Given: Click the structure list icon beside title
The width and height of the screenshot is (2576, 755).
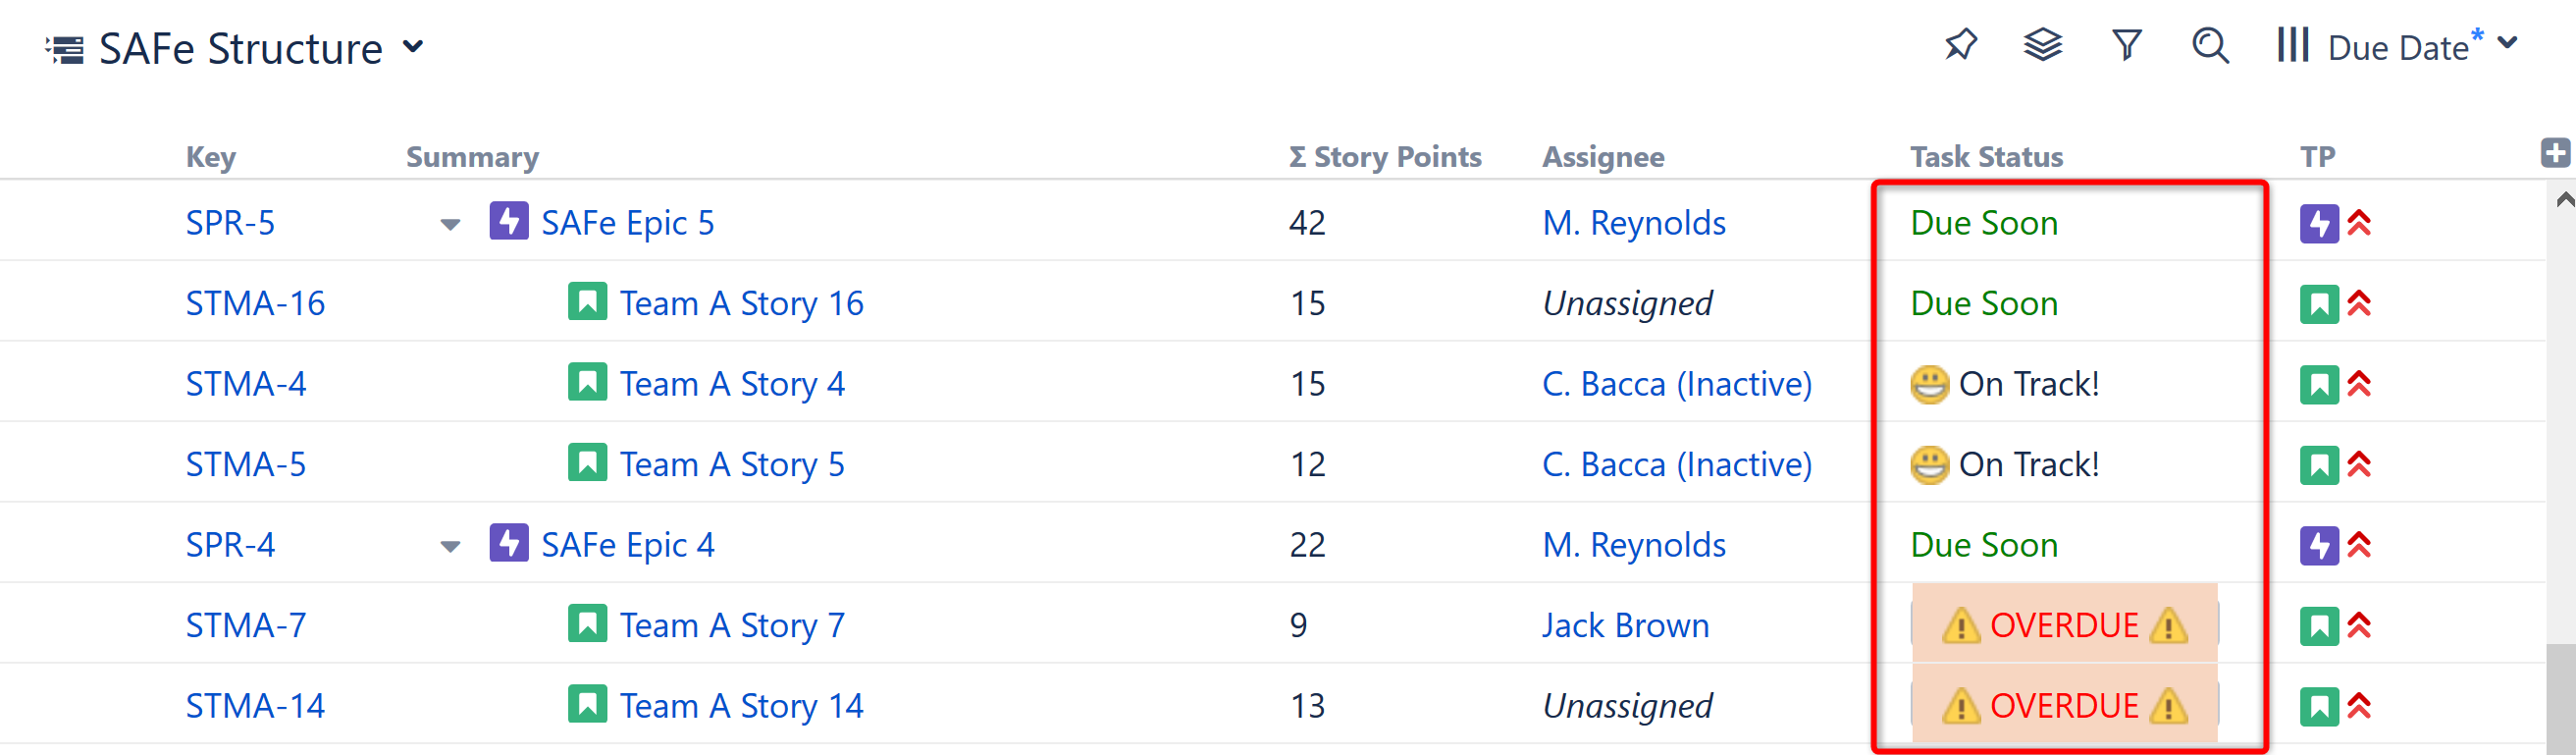Looking at the screenshot, I should (x=66, y=49).
